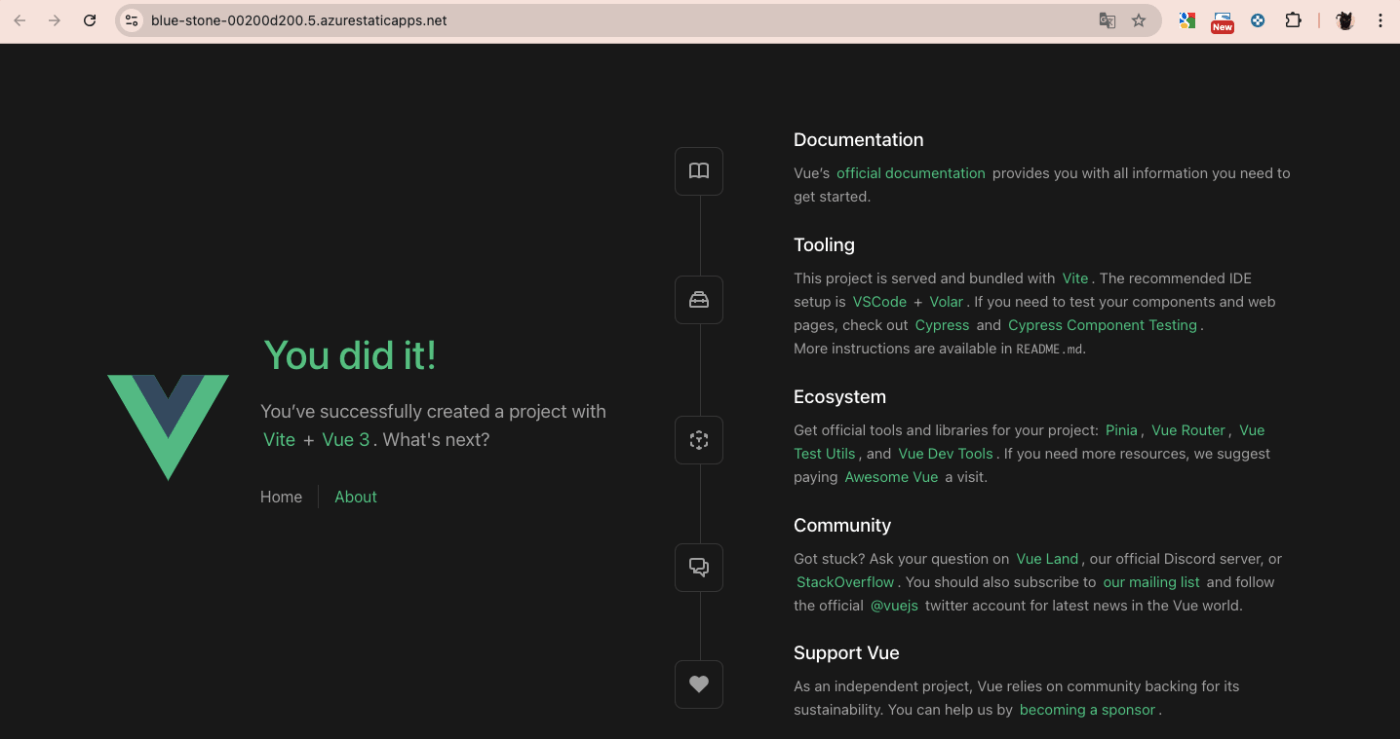The image size is (1400, 739).
Task: Open the Pinia link
Action: (1122, 430)
